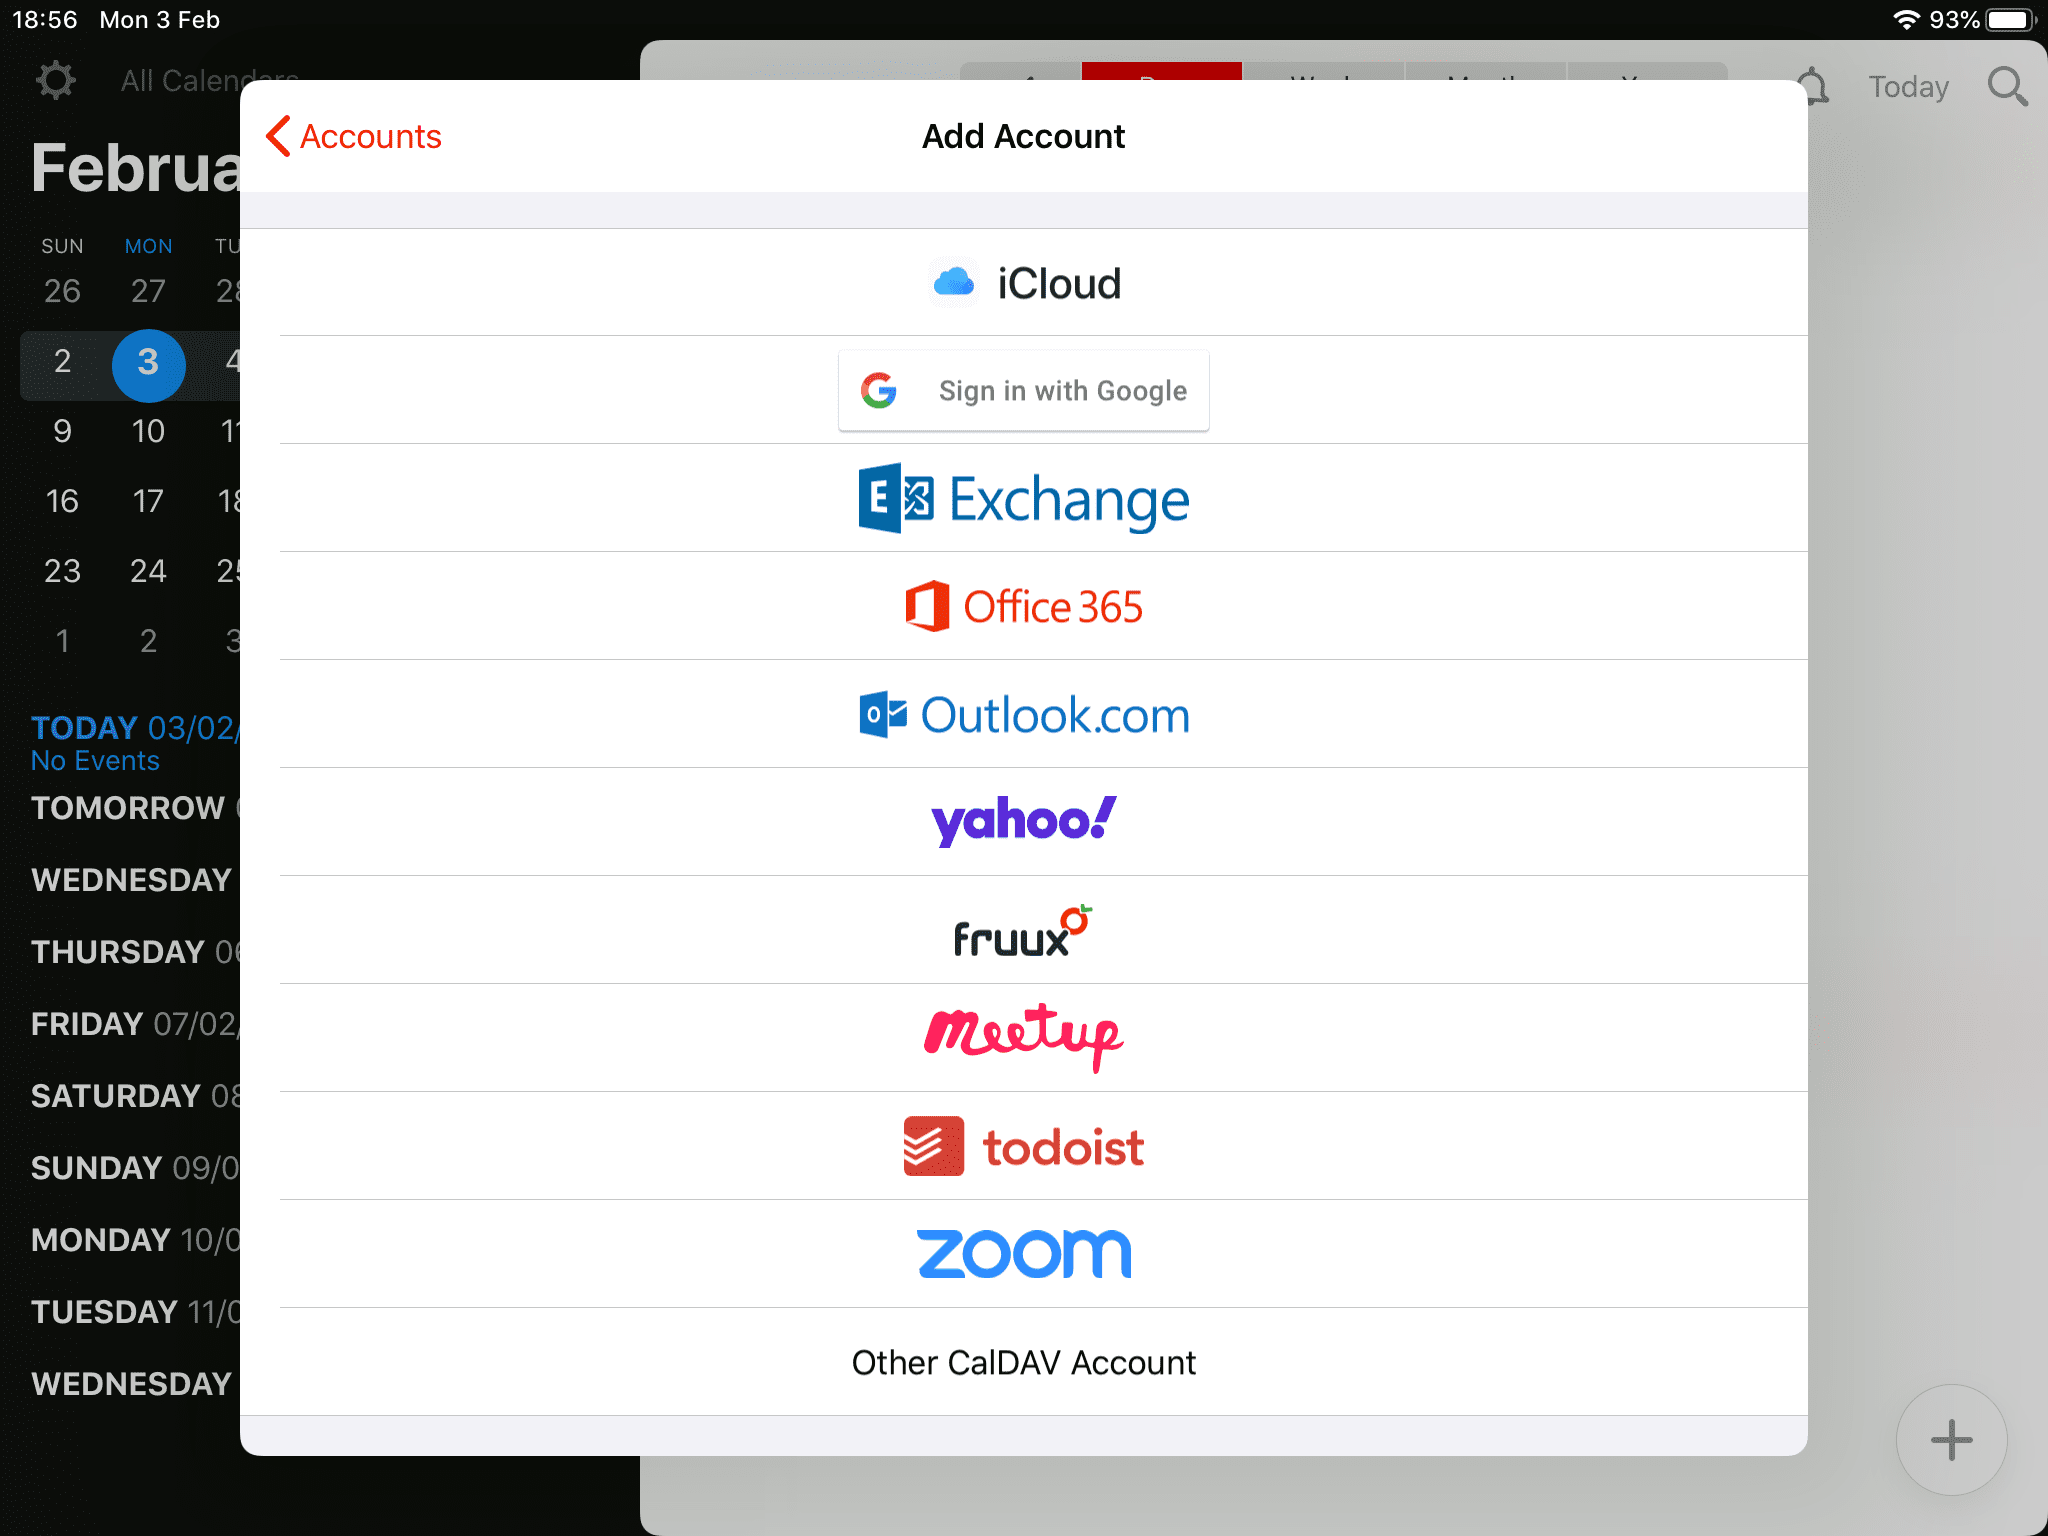Select Outlook.com account option
Viewport: 2048px width, 1536px height.
(x=1024, y=715)
